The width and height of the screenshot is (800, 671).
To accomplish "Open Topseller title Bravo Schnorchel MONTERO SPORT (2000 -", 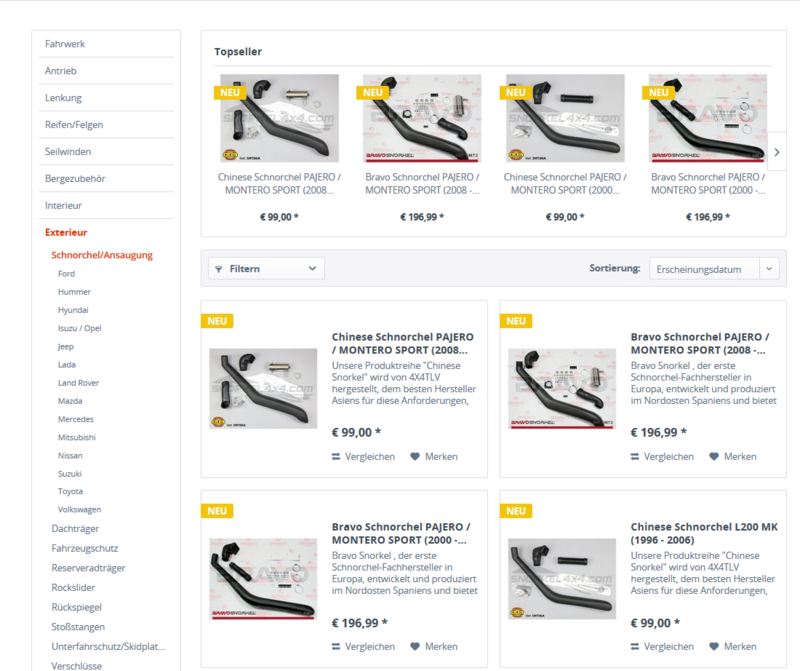I will coord(708,184).
